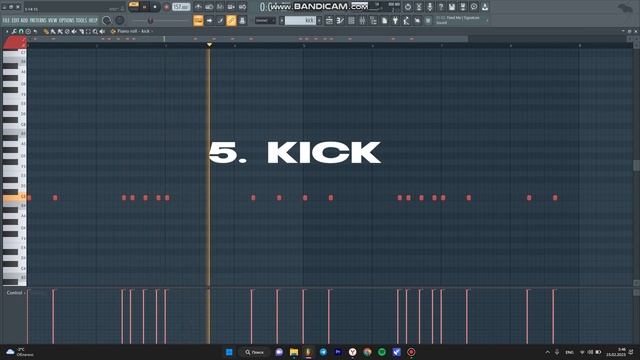The width and height of the screenshot is (640, 360).
Task: Open the HELP menu
Action: pos(93,20)
